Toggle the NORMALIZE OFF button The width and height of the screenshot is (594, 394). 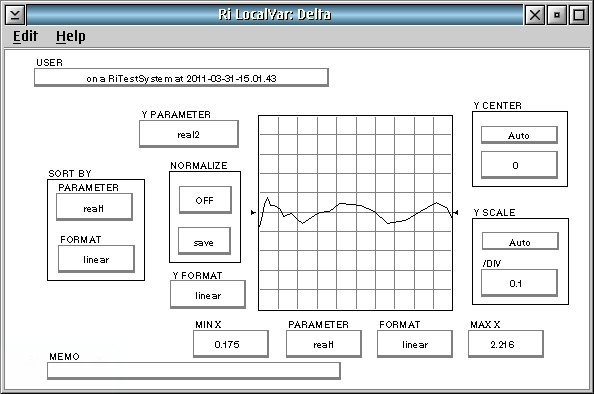205,200
